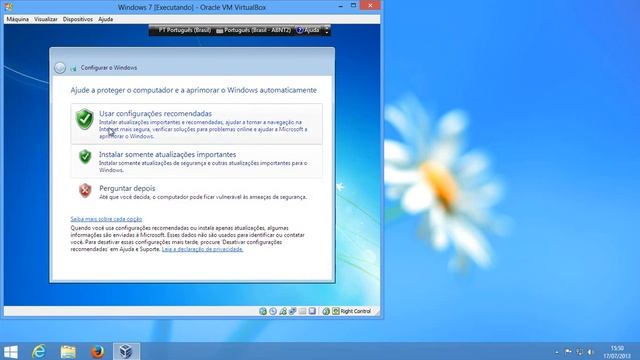Click the USB devices status icon

tap(293, 311)
